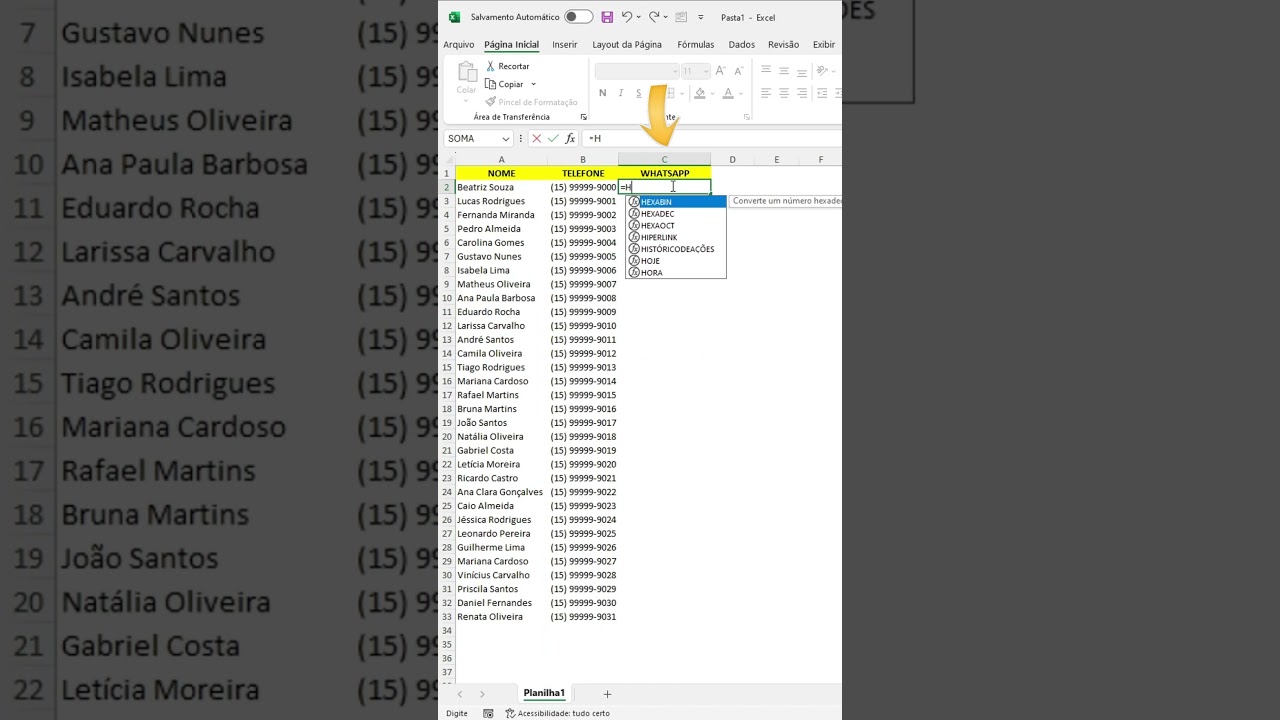Click the Redo arrow icon
The width and height of the screenshot is (1280, 720).
(654, 17)
